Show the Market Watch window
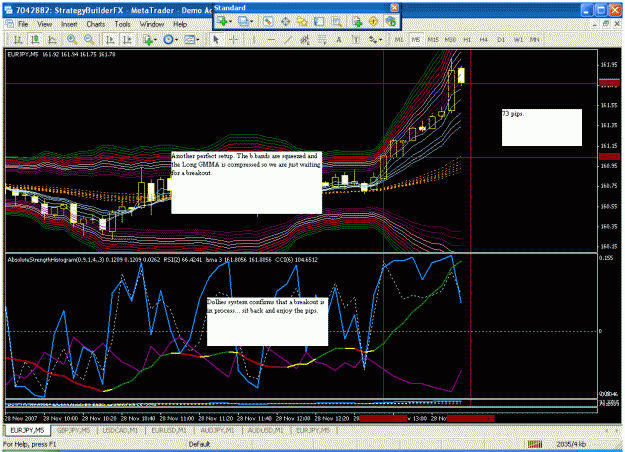 [x=268, y=22]
